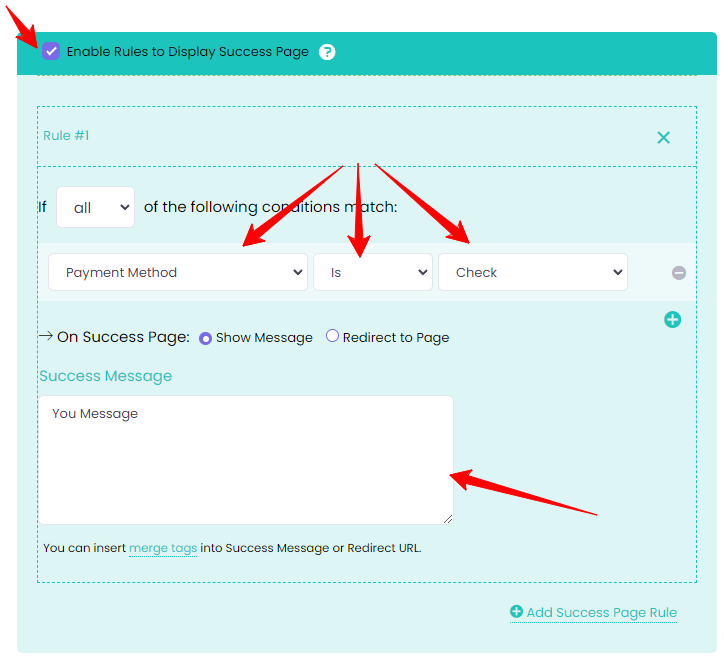
Task: Toggle the Enable Rules to Display Success Page checkbox
Action: tap(51, 51)
